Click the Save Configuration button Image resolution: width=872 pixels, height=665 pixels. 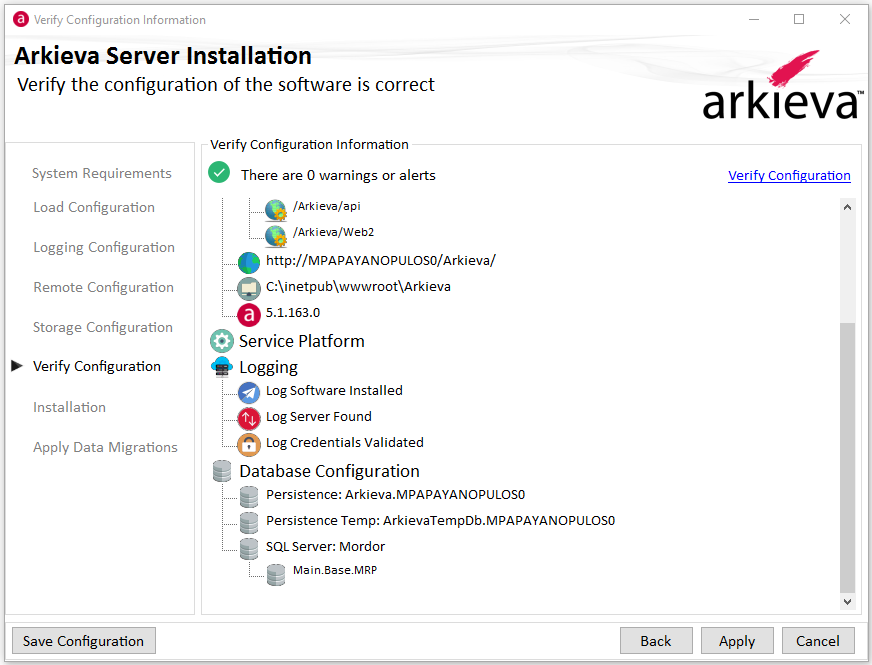click(x=83, y=641)
